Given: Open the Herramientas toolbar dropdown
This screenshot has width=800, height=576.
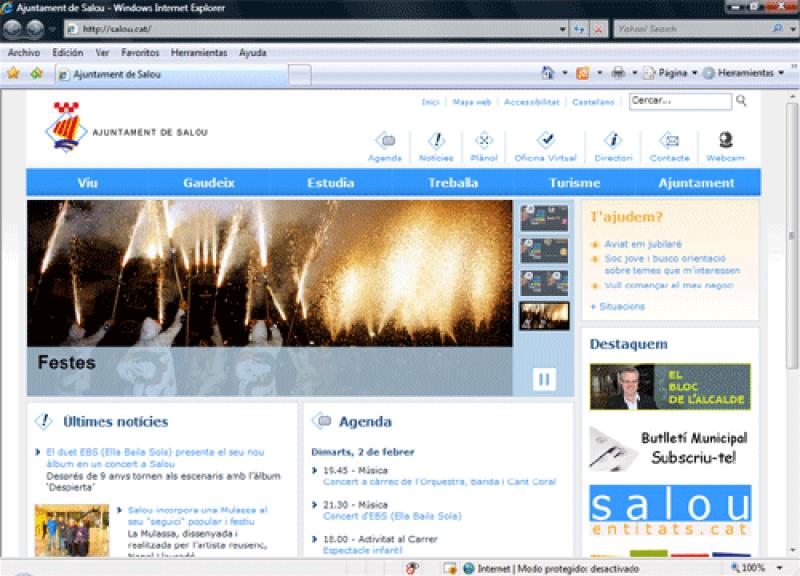Looking at the screenshot, I should click(x=744, y=73).
